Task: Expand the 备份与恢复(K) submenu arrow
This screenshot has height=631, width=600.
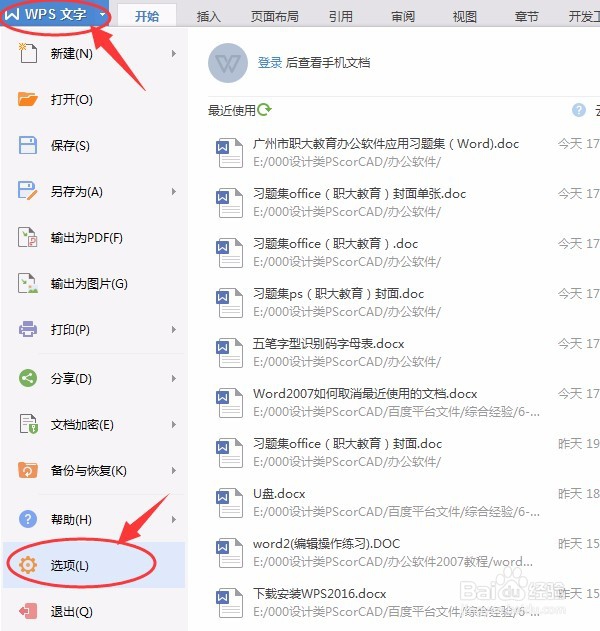Action: (173, 470)
